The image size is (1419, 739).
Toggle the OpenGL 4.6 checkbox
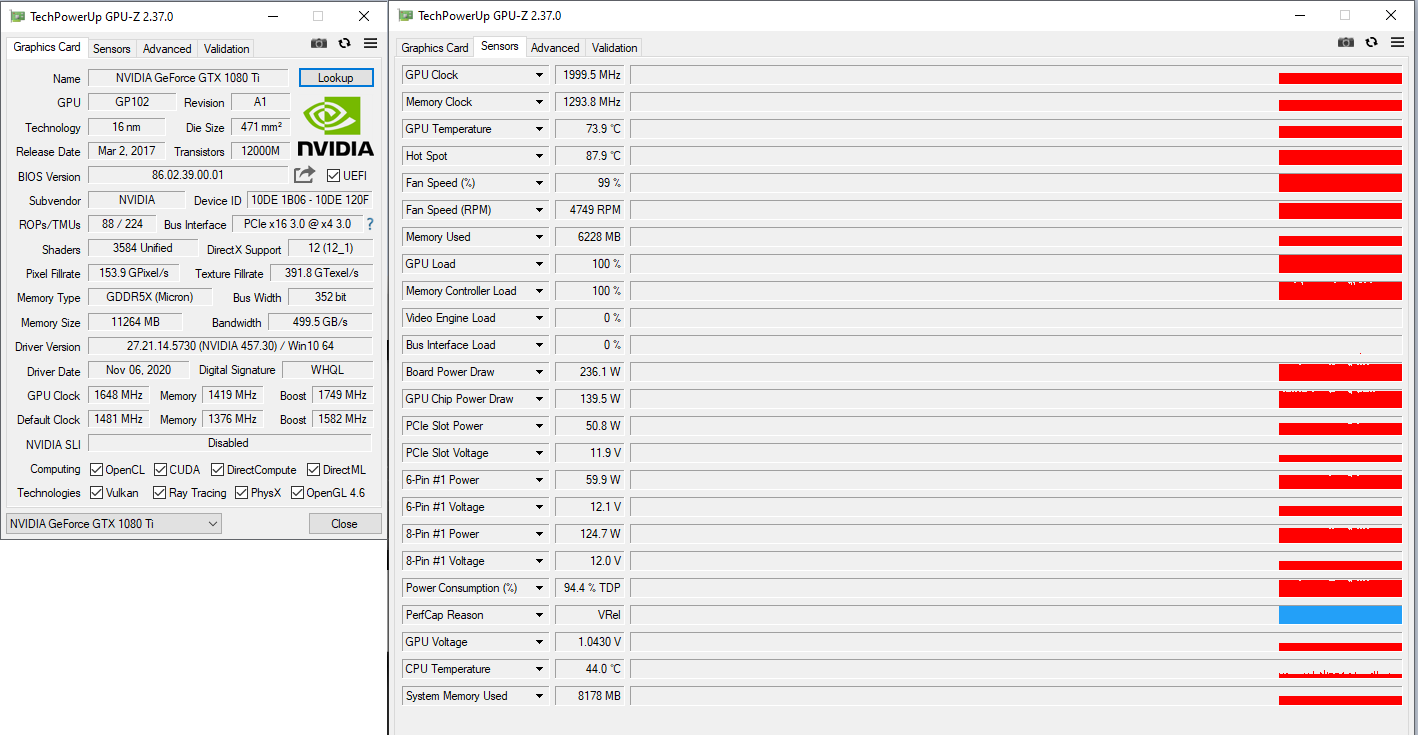click(x=297, y=492)
